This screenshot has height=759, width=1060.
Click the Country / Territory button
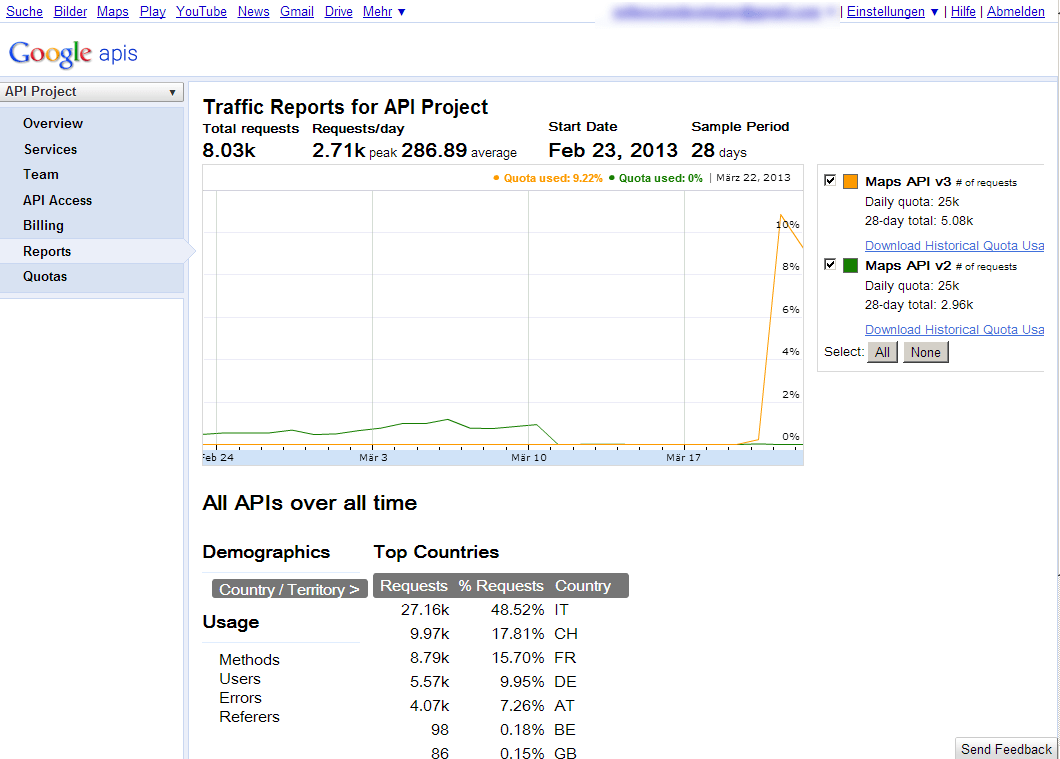tap(289, 589)
